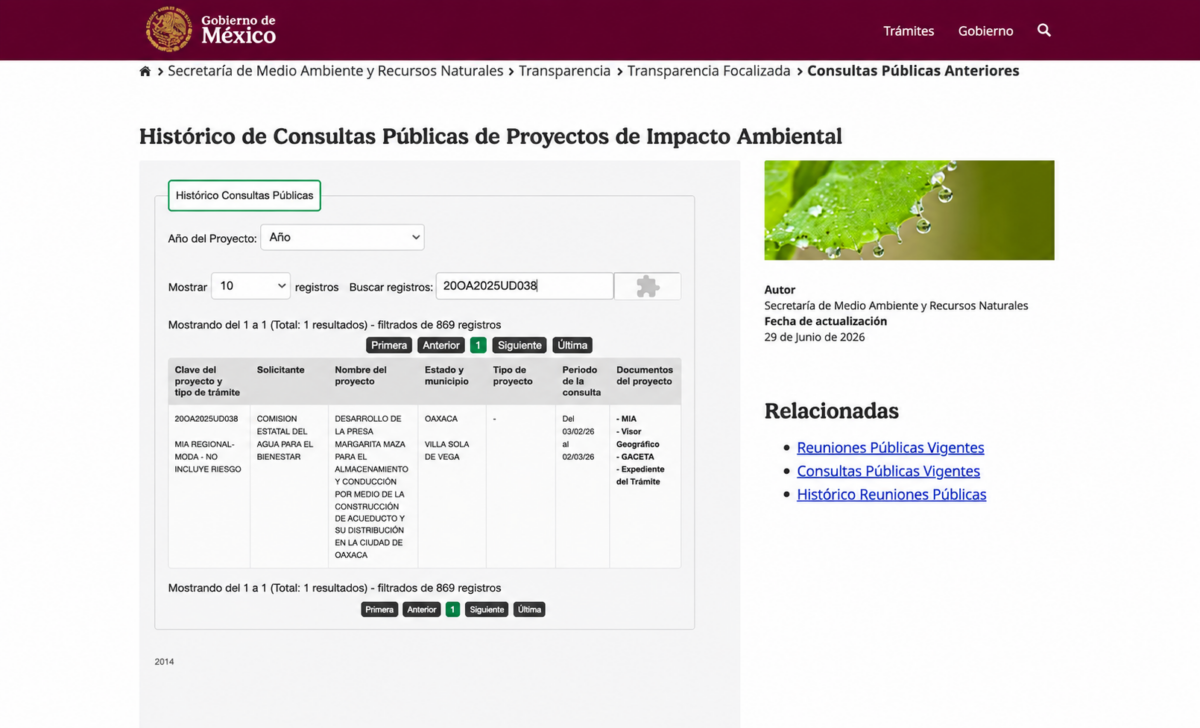Click the bottom Anterior pagination button

[422, 609]
